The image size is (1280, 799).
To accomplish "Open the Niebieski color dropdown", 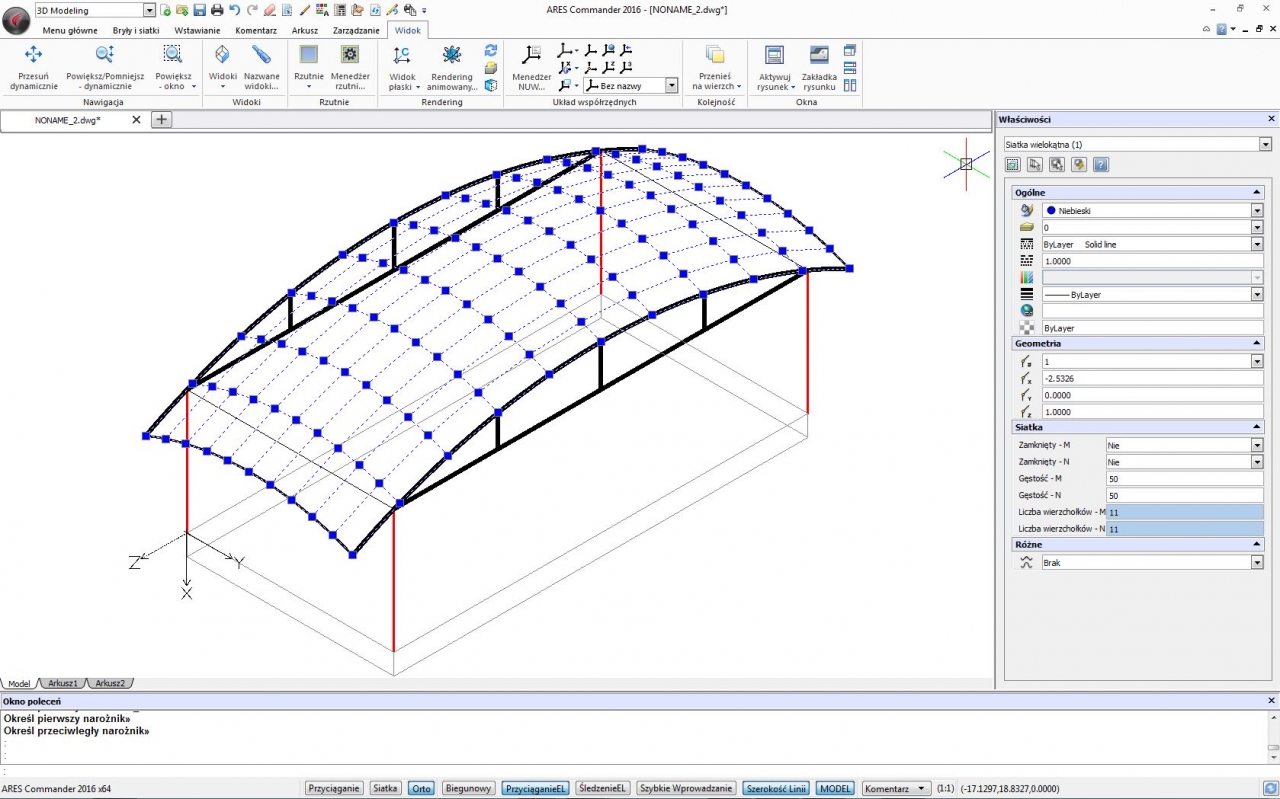I will tap(1257, 211).
